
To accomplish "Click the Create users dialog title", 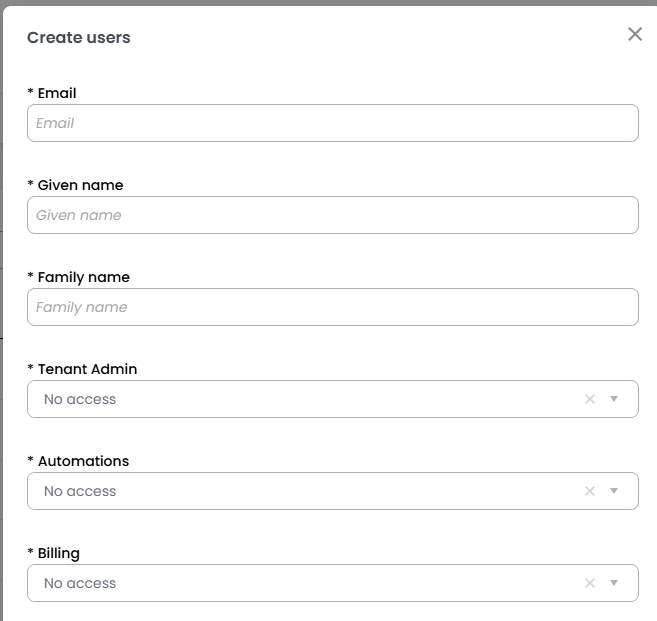I will pos(78,38).
